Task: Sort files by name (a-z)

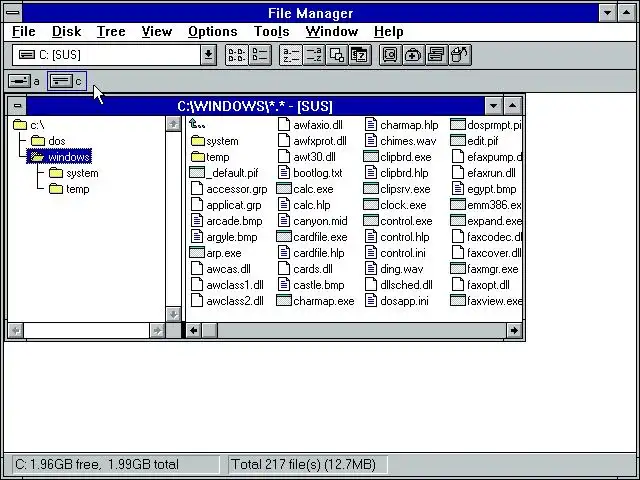Action: [291, 55]
